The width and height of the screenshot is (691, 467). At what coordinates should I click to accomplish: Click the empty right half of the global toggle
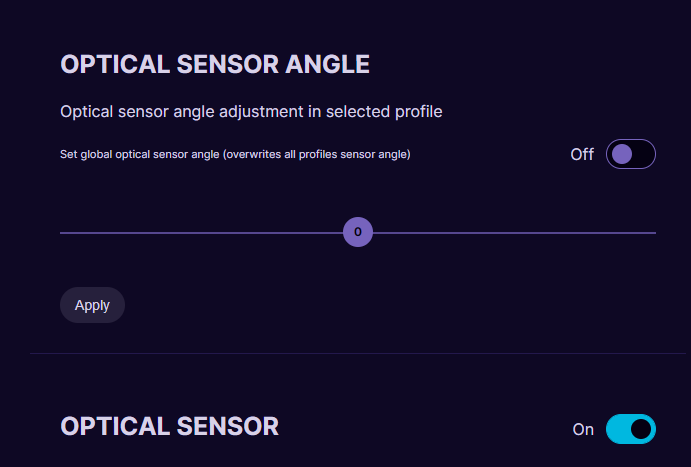click(643, 154)
